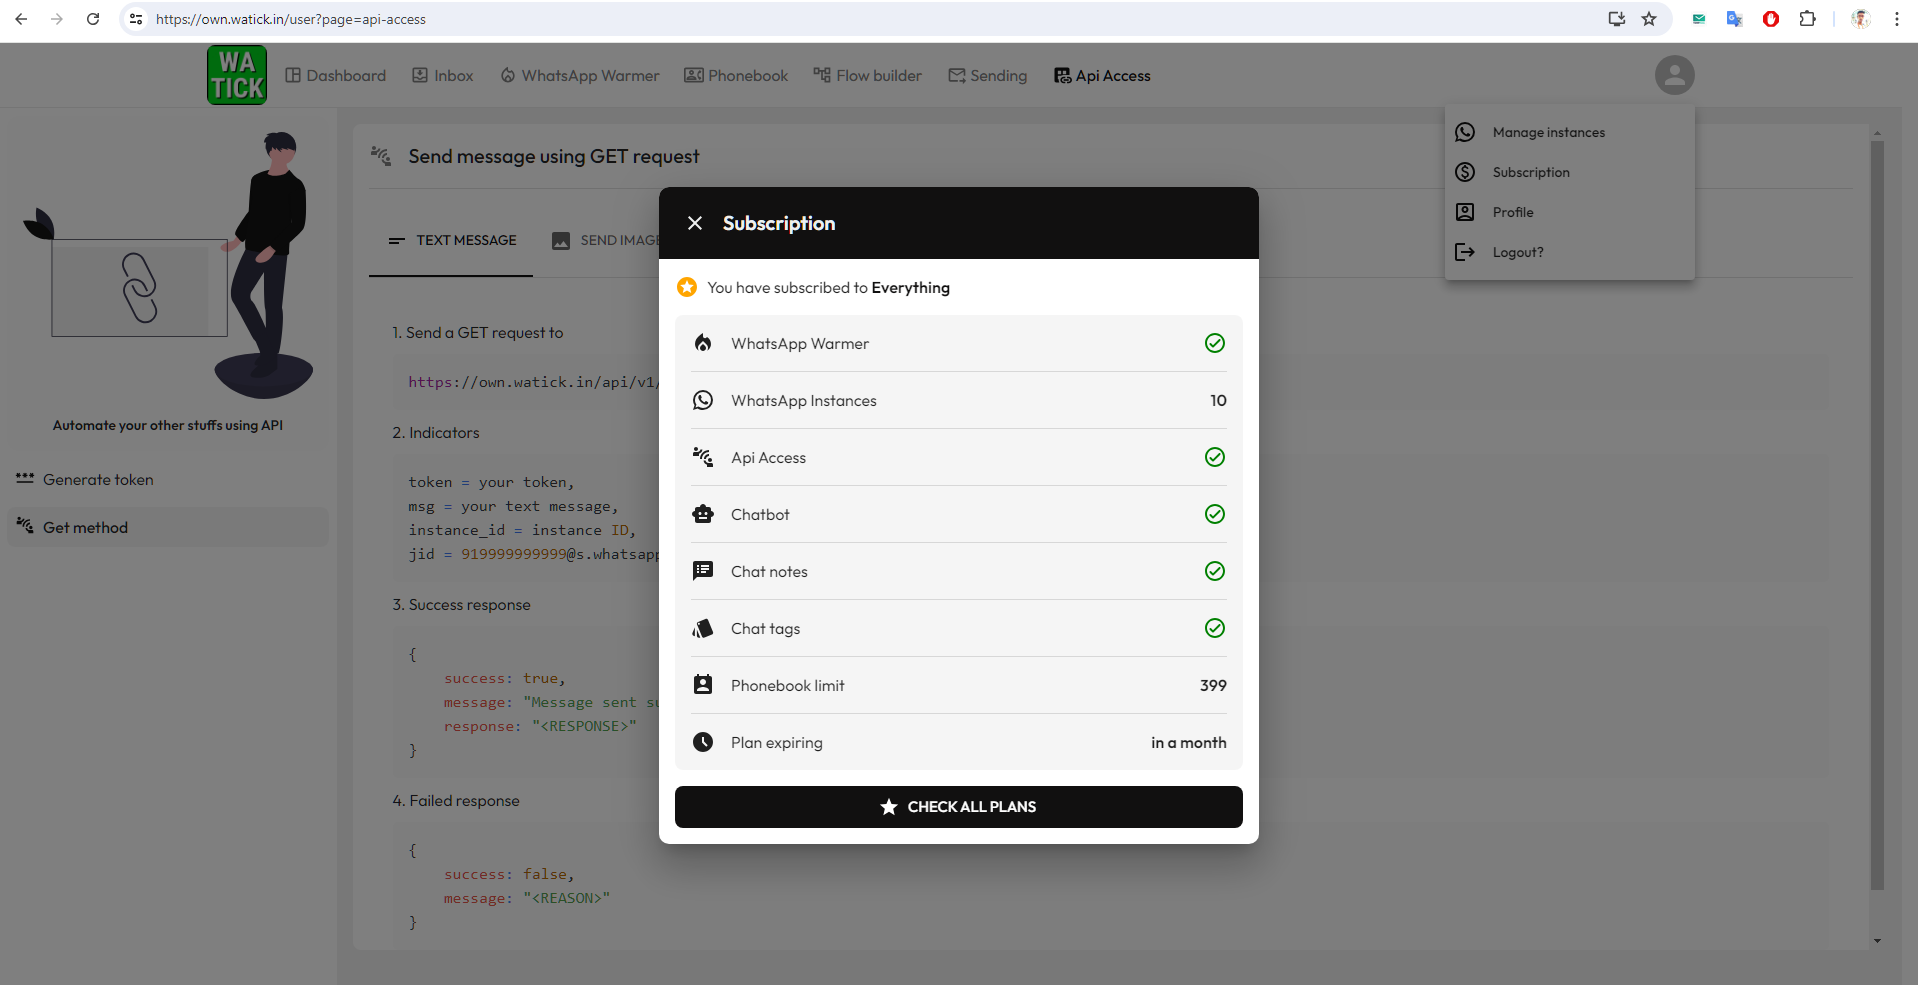Open Inbox in the top navigation
The height and width of the screenshot is (985, 1918).
443,76
